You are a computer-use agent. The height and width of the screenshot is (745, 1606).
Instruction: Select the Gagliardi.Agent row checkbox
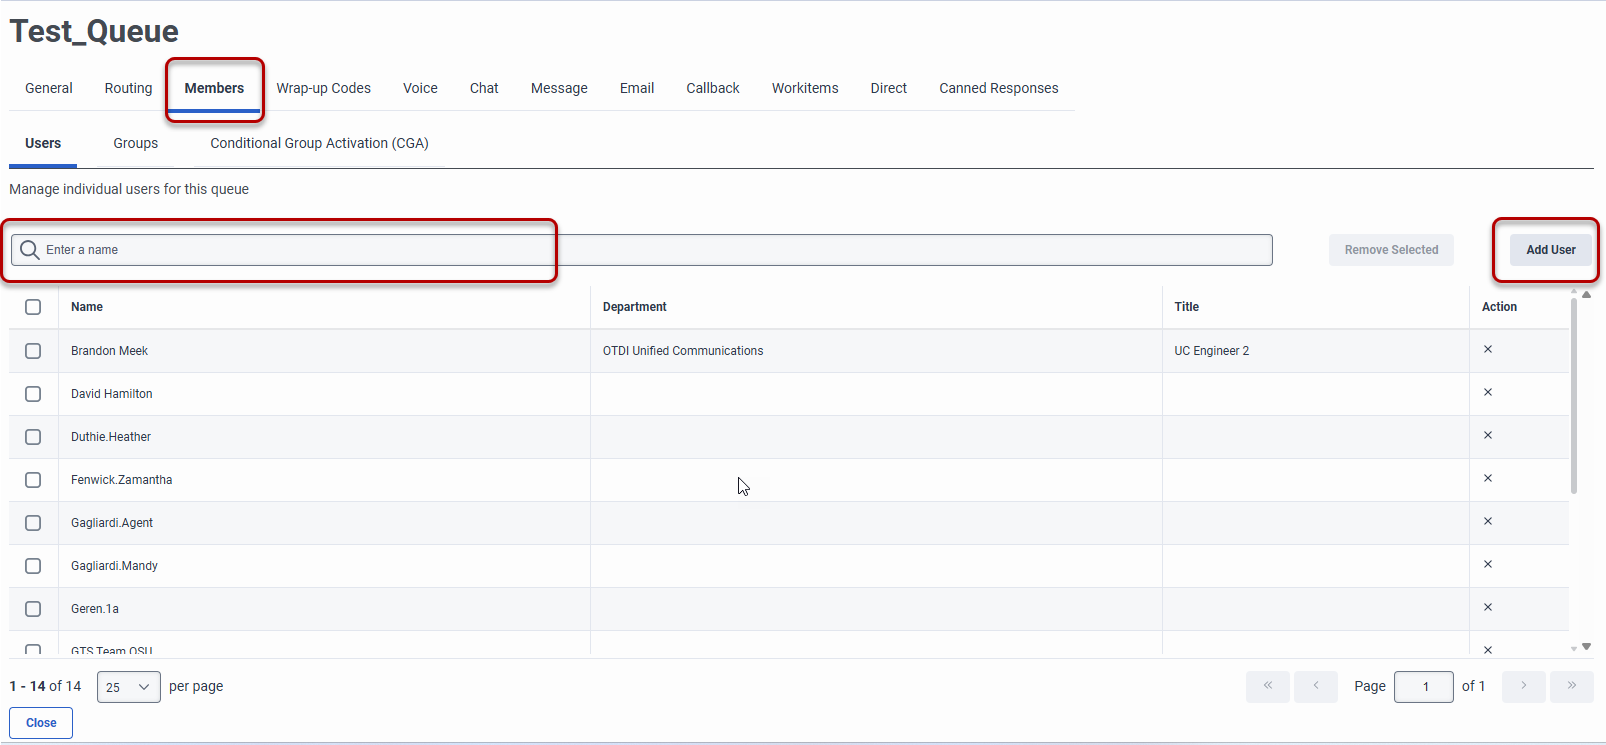click(33, 523)
